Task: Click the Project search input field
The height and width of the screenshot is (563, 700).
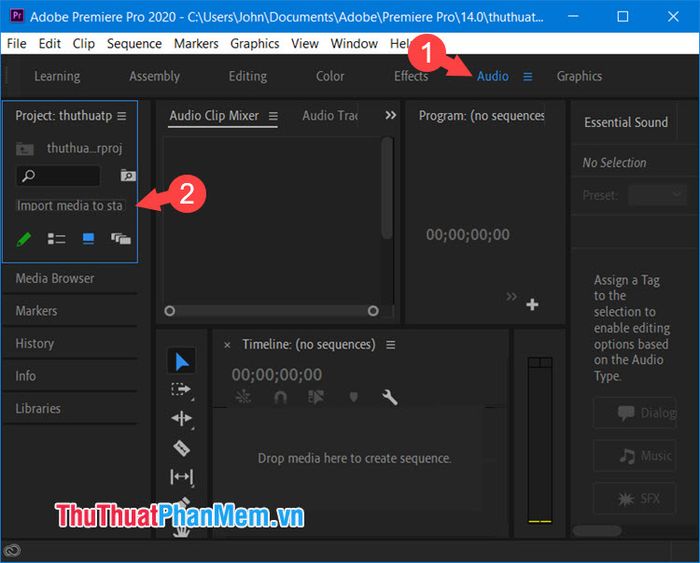Action: coord(58,176)
